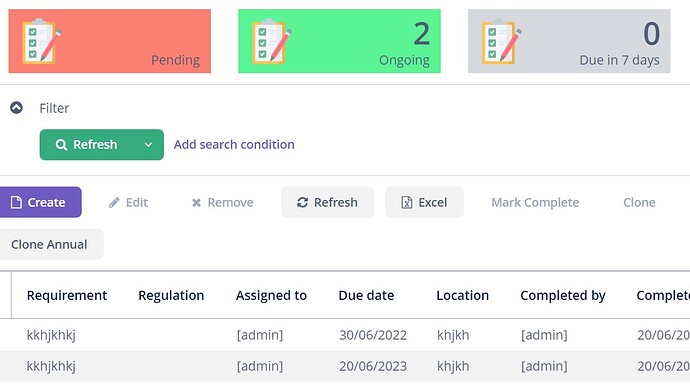Click Mark Complete action
Screen dimensions: 690x391
(x=535, y=202)
